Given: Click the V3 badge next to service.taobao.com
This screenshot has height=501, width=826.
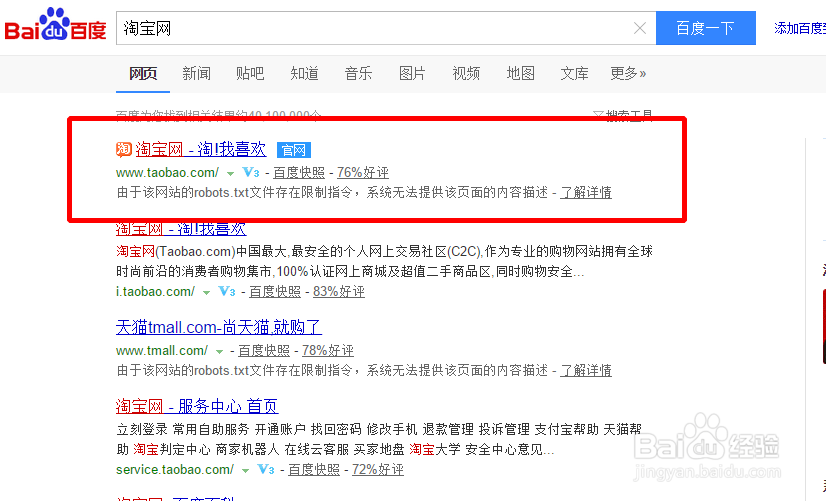Looking at the screenshot, I should (x=266, y=469).
